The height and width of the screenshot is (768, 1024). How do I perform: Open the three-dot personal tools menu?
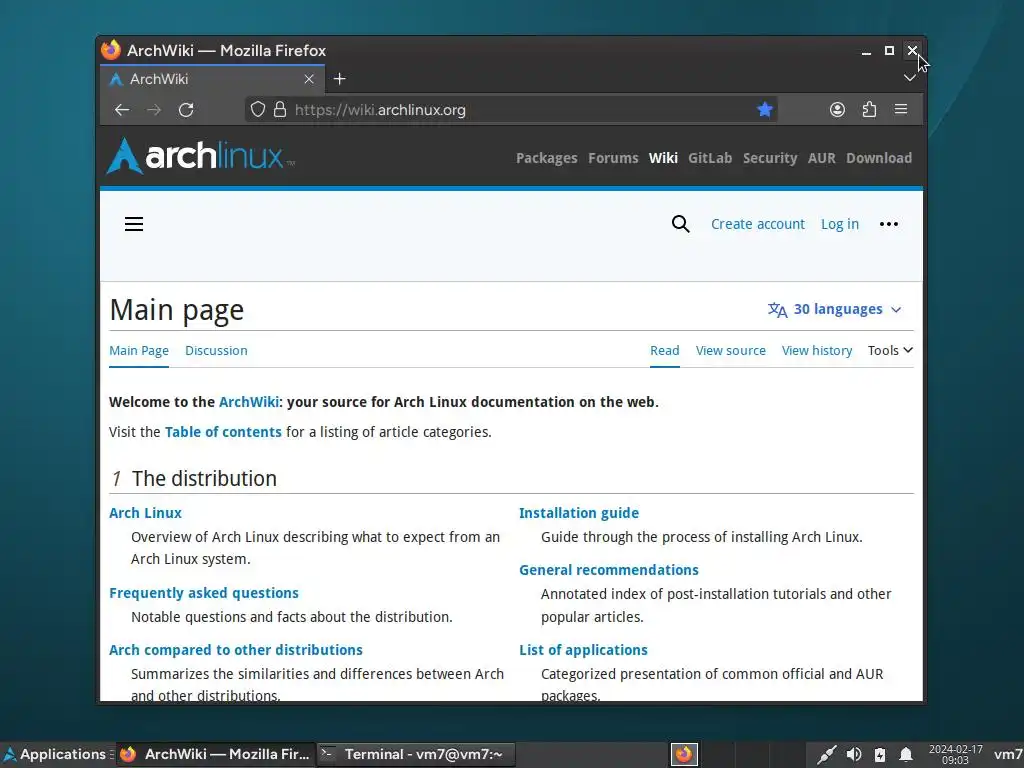[x=889, y=224]
